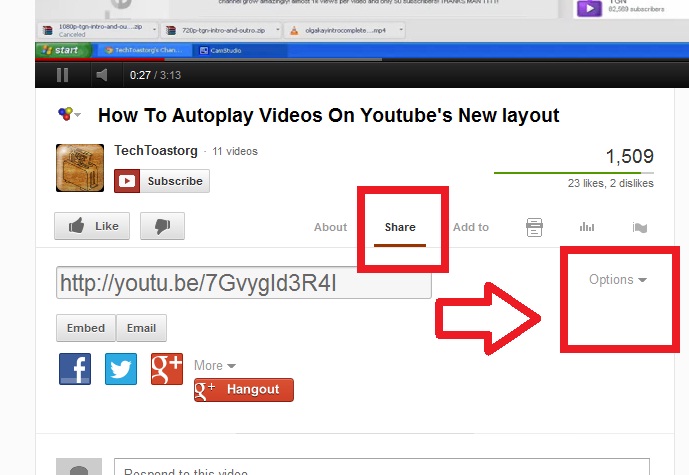689x475 pixels.
Task: Share on Twitter icon
Action: tap(121, 369)
